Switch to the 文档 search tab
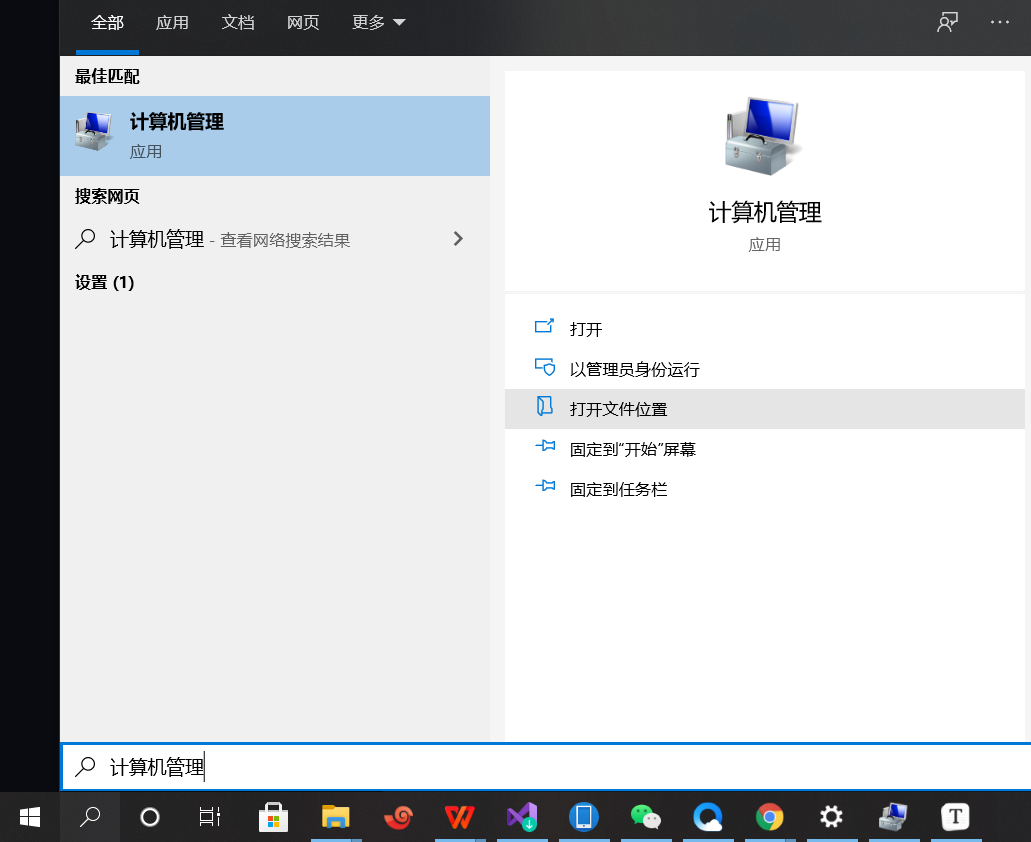The width and height of the screenshot is (1031, 842). click(x=237, y=22)
